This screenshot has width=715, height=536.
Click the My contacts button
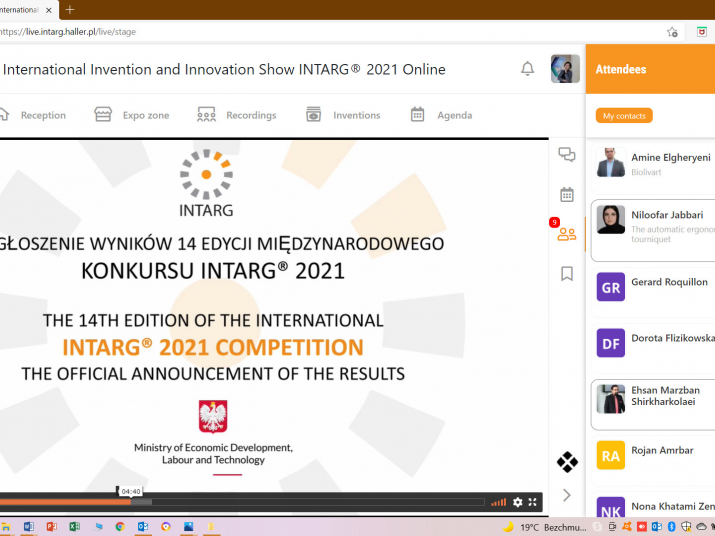[x=624, y=116]
